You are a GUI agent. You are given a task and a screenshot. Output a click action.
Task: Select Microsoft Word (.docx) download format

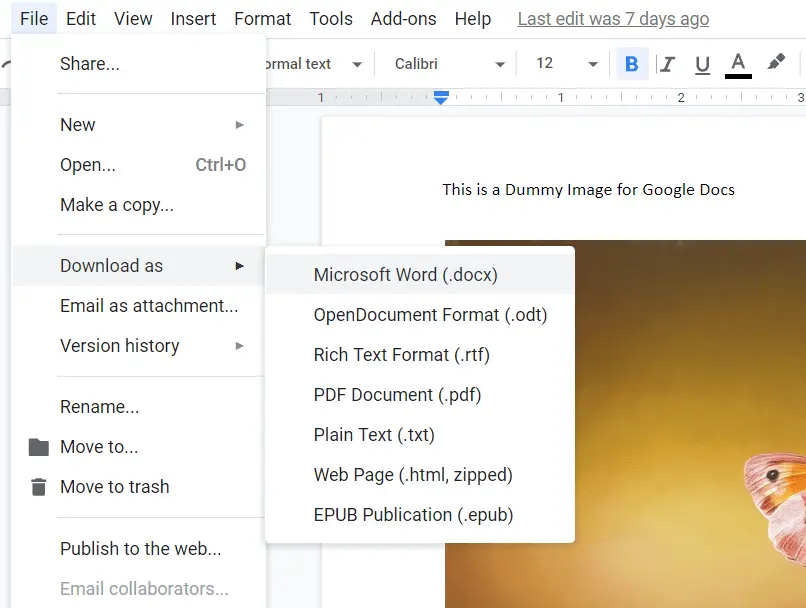404,274
